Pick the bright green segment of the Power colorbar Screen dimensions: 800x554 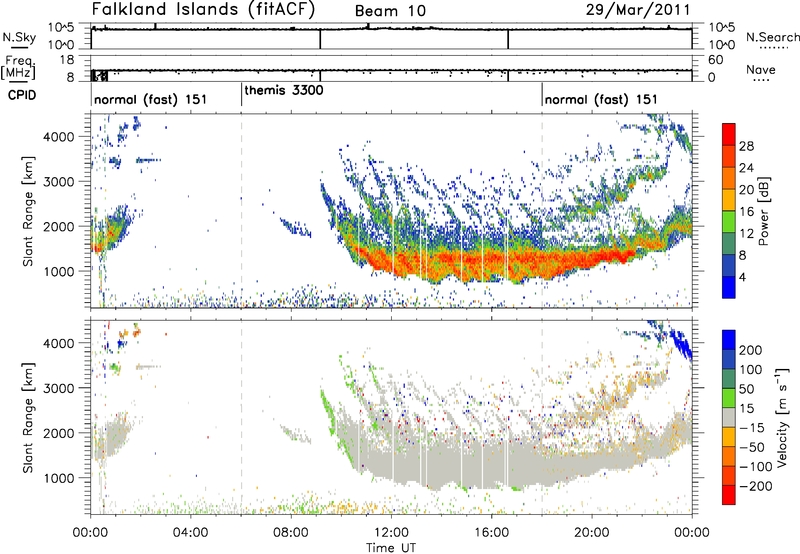pyautogui.click(x=729, y=222)
